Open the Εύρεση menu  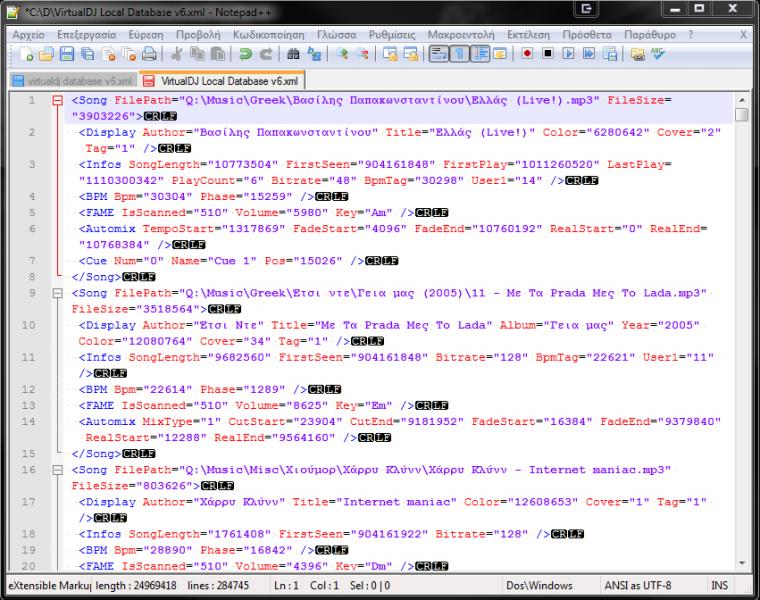tap(146, 35)
